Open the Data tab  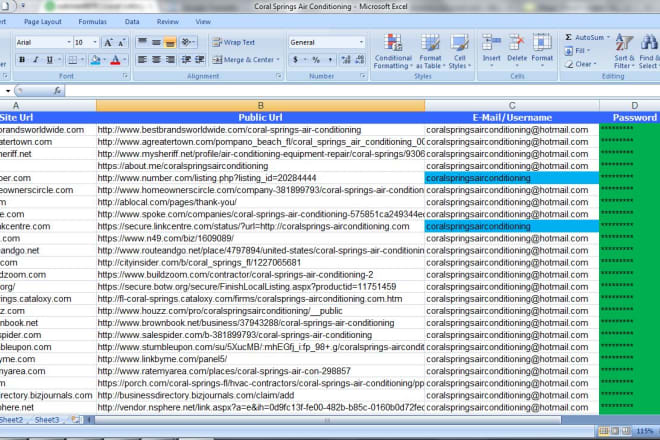pos(132,21)
